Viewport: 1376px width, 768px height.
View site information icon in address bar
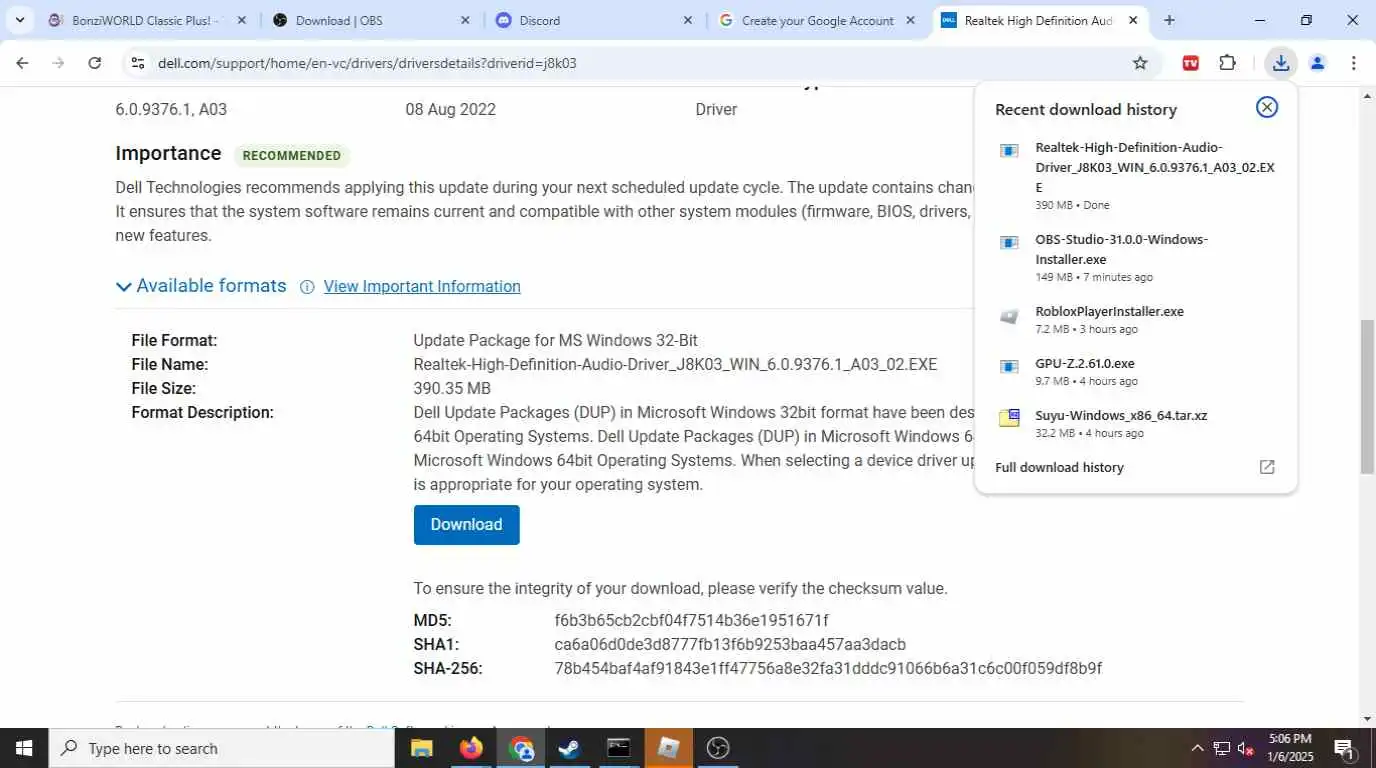coord(138,63)
